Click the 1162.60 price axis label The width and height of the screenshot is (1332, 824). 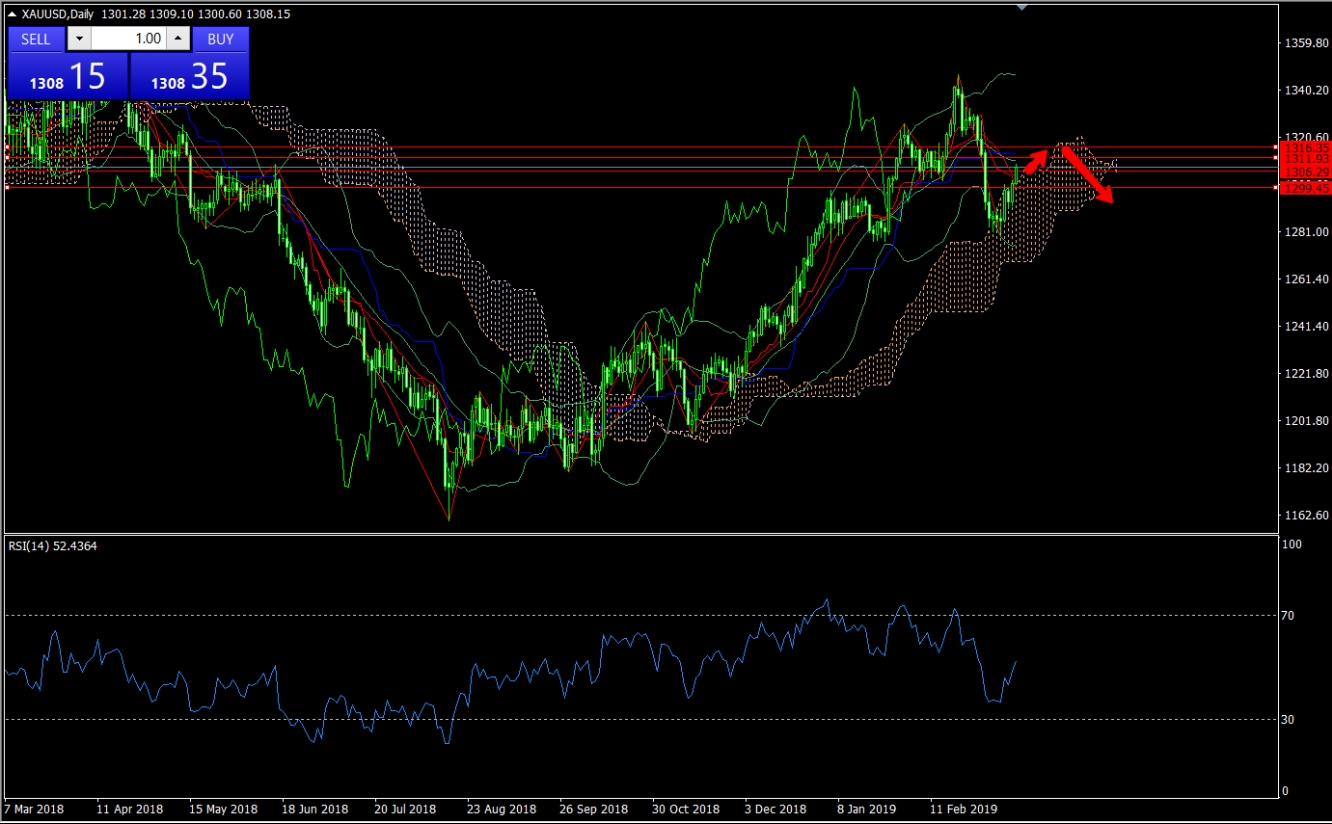point(1305,515)
